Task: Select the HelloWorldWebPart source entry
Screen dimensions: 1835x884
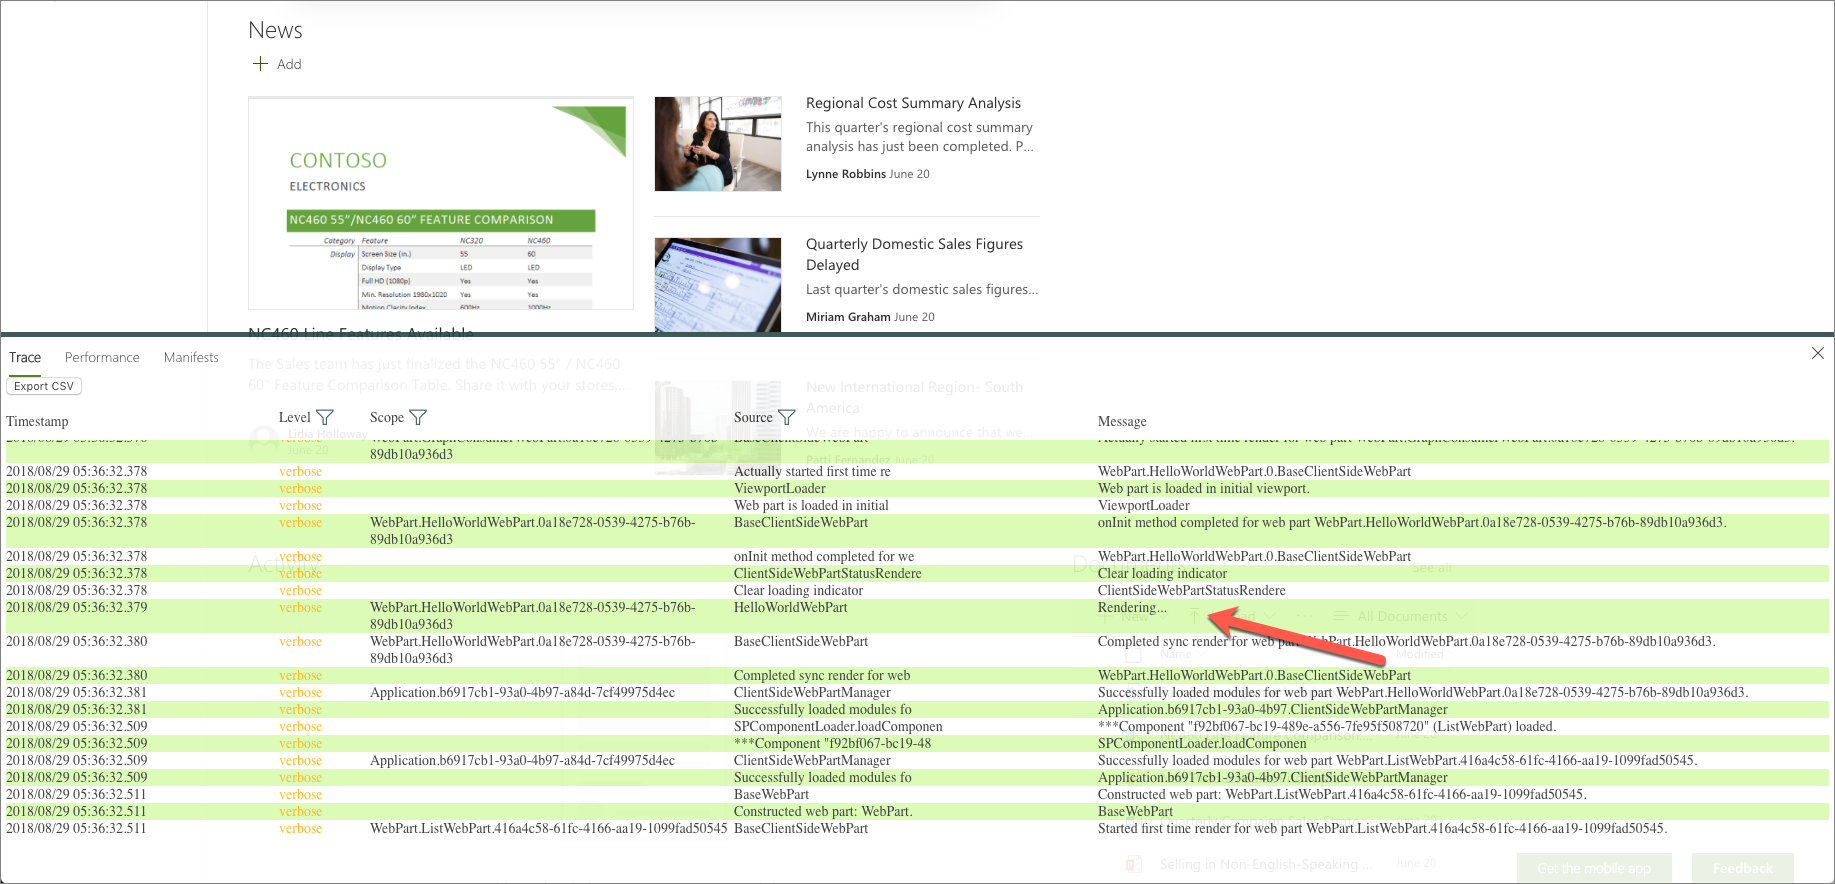Action: 790,608
